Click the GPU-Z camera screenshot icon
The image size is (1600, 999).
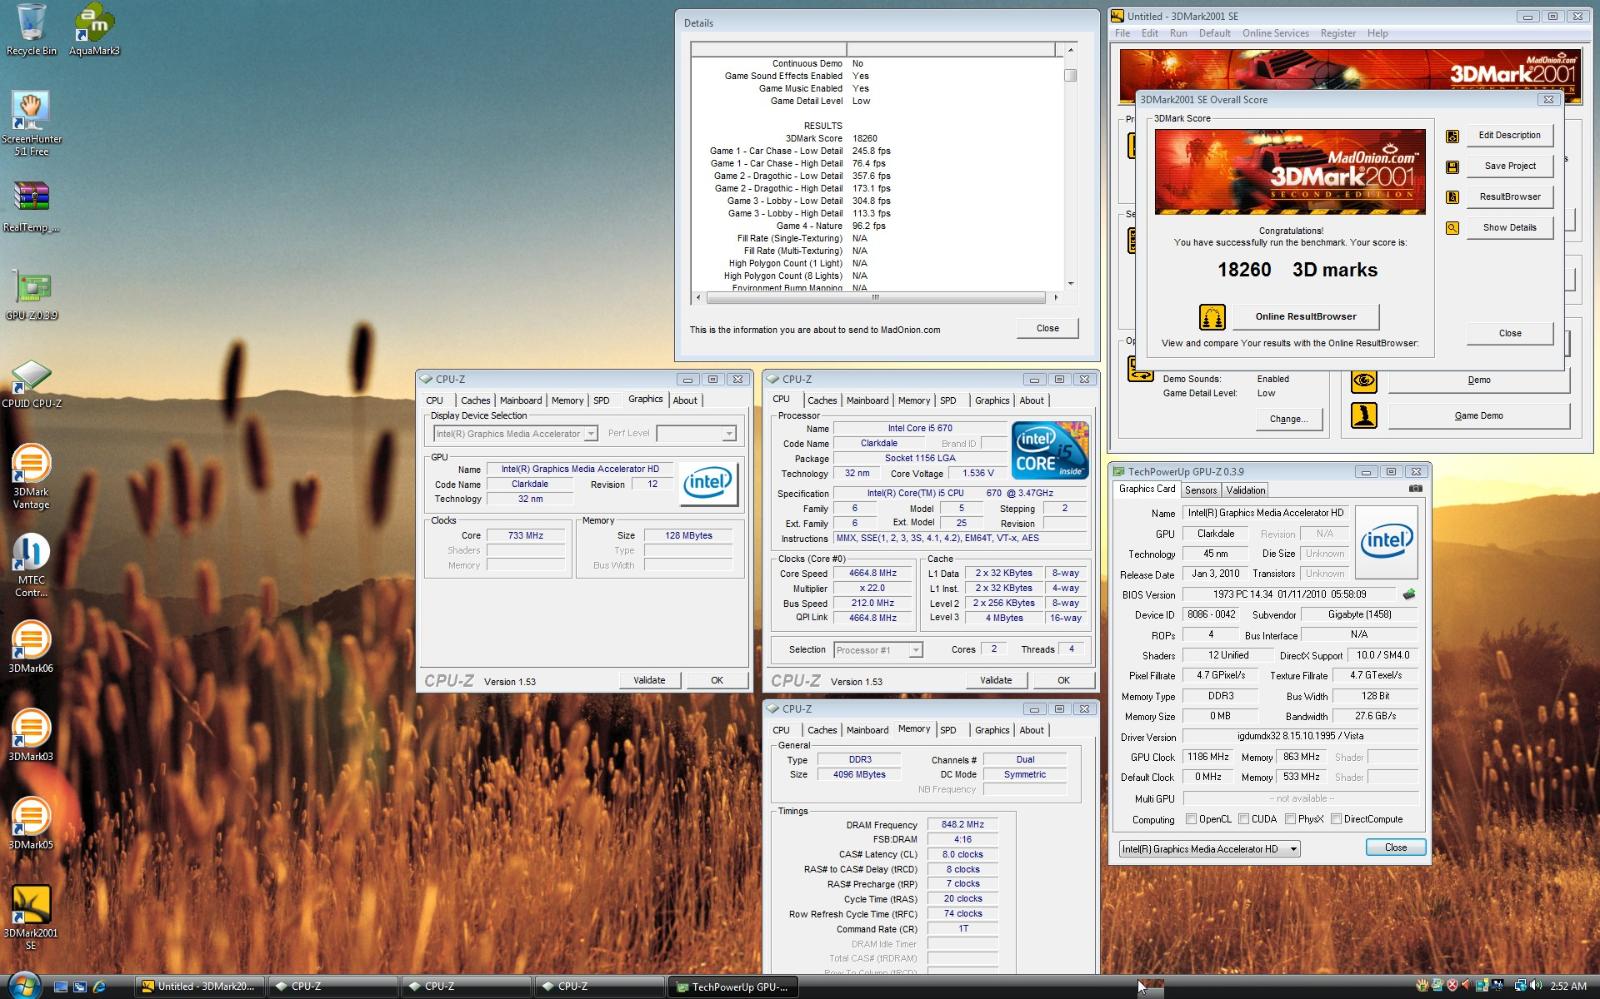pos(1415,489)
